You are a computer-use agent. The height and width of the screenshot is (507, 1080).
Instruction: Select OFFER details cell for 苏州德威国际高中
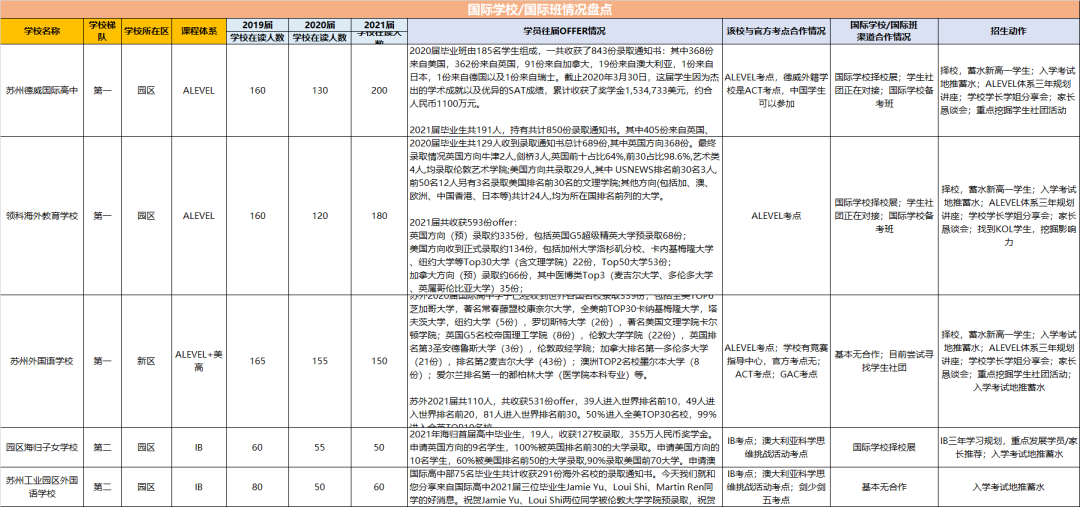click(x=565, y=90)
